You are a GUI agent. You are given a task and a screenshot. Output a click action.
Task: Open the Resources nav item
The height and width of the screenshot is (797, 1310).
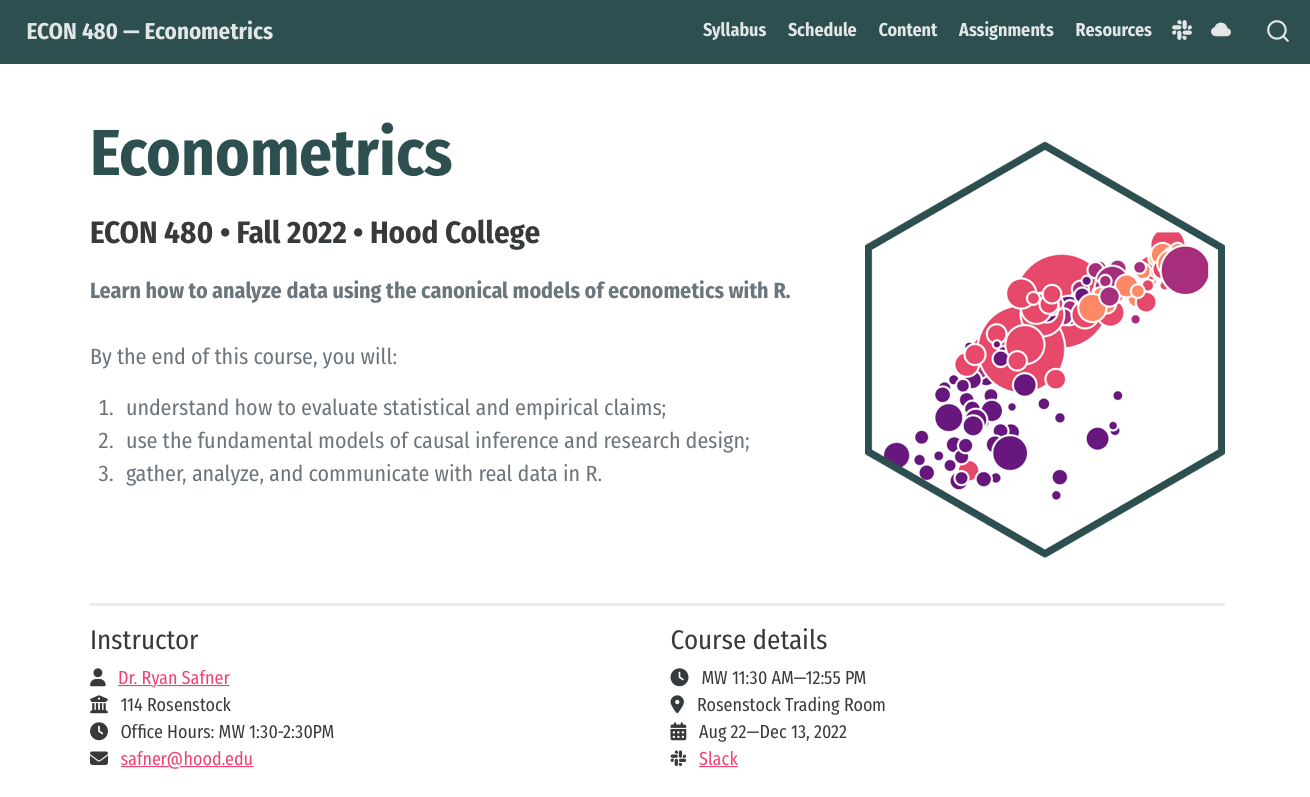tap(1113, 30)
